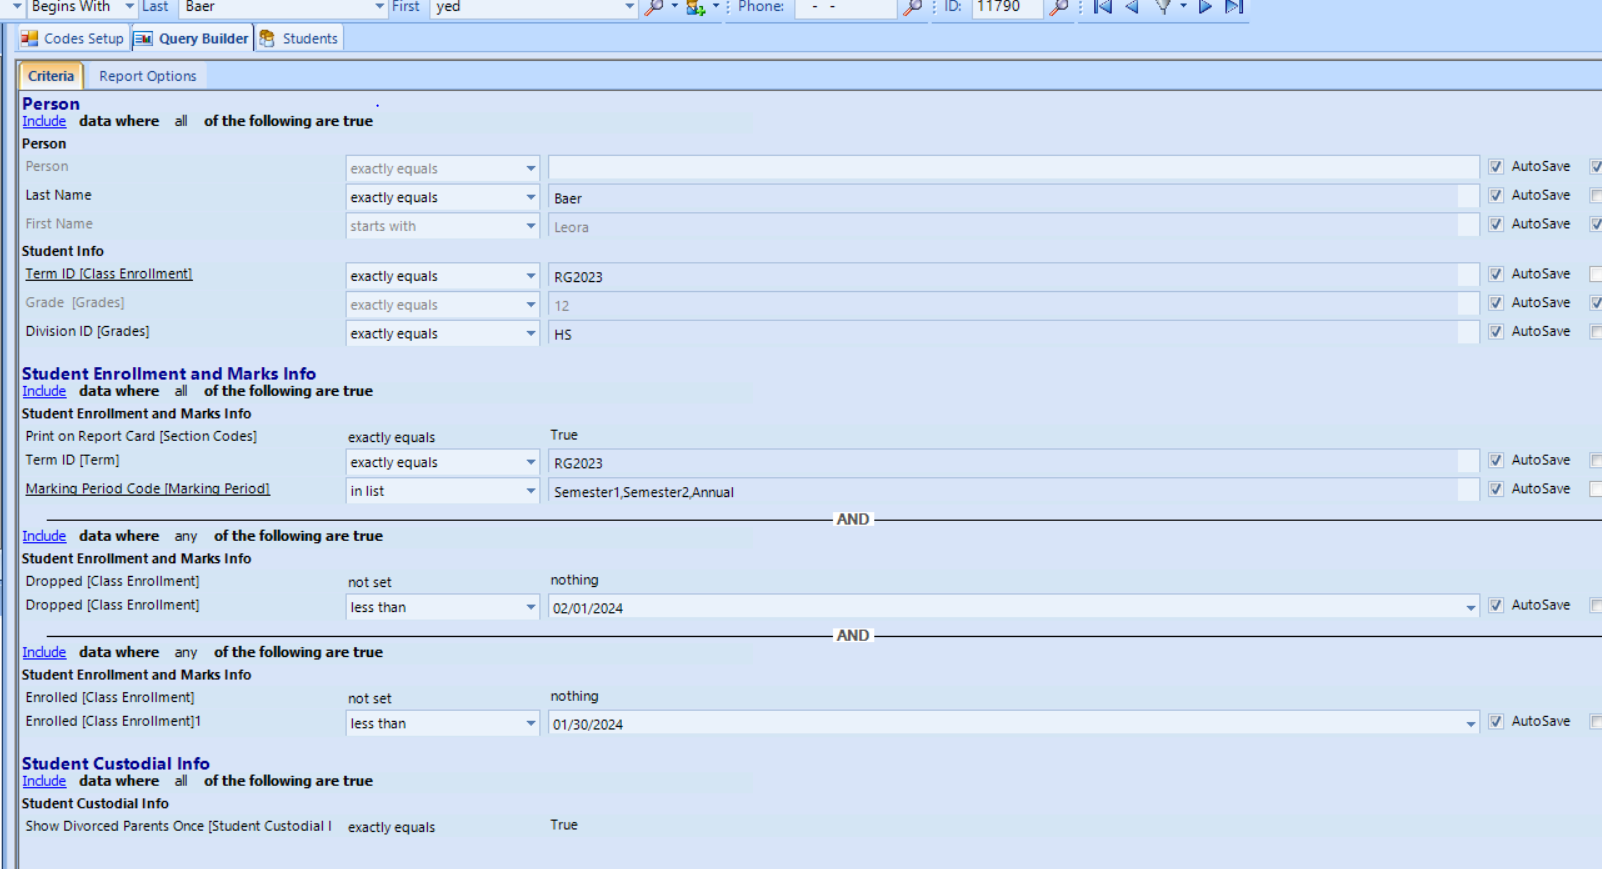The width and height of the screenshot is (1602, 869).
Task: Click the Marking Period Code [Marking Period] link
Action: click(148, 489)
